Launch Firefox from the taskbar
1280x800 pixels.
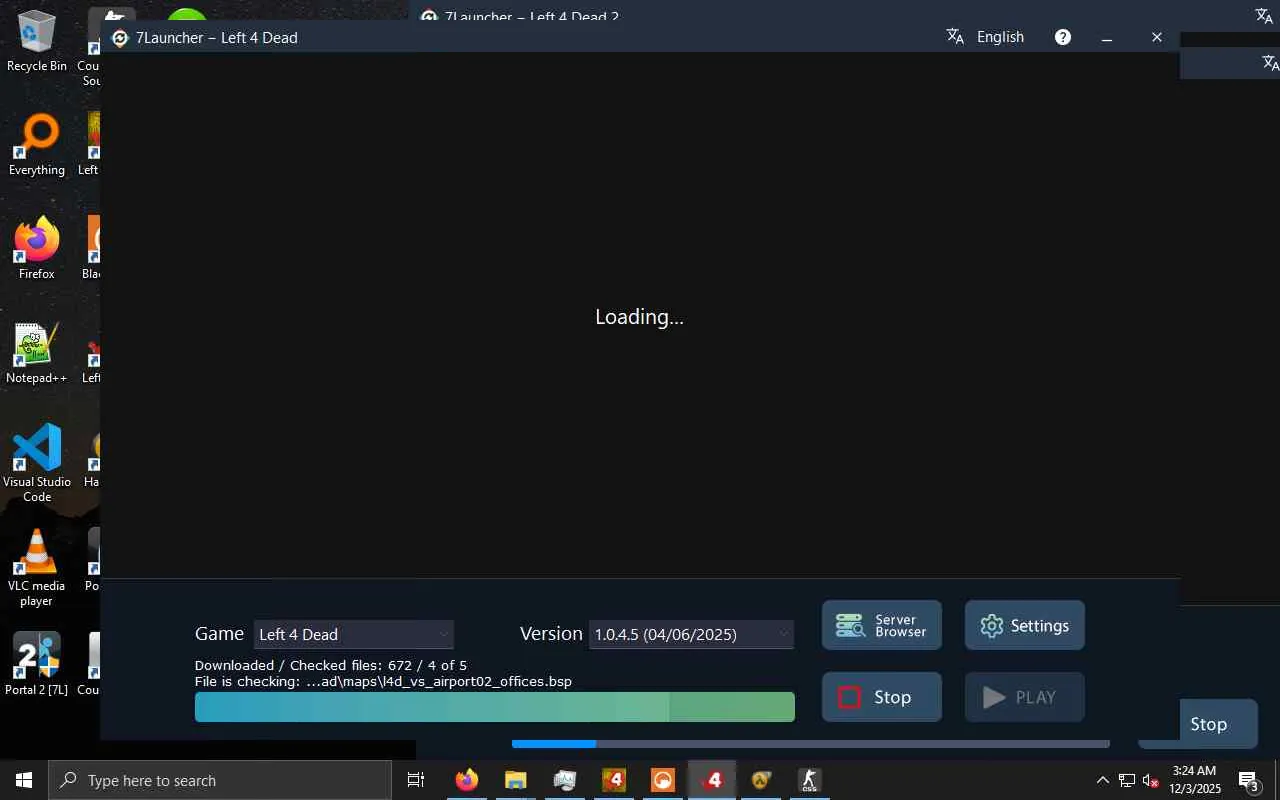467,780
